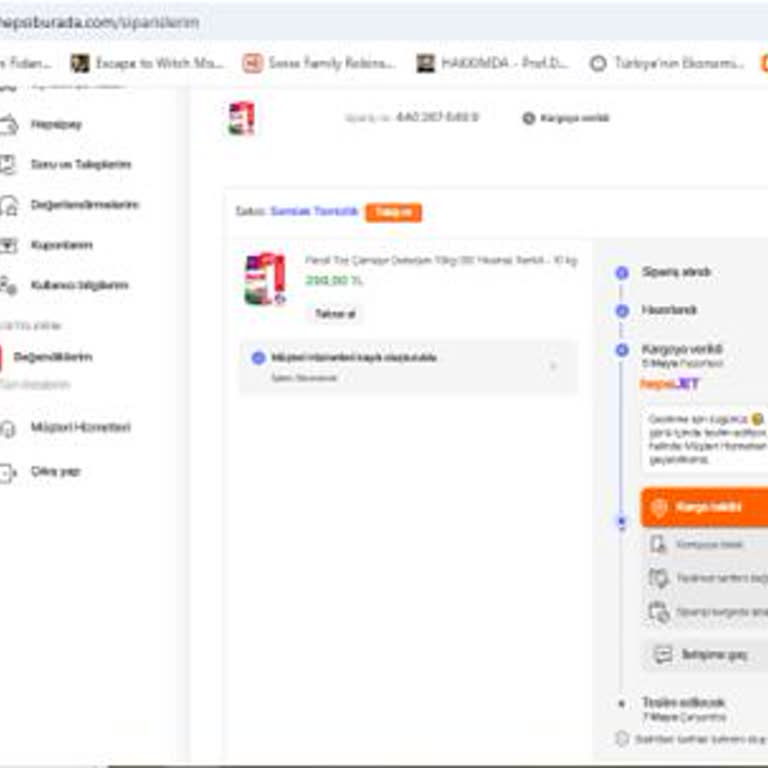The width and height of the screenshot is (768, 768).
Task: Click the Kargoya verildi status in order header
Action: (x=566, y=118)
